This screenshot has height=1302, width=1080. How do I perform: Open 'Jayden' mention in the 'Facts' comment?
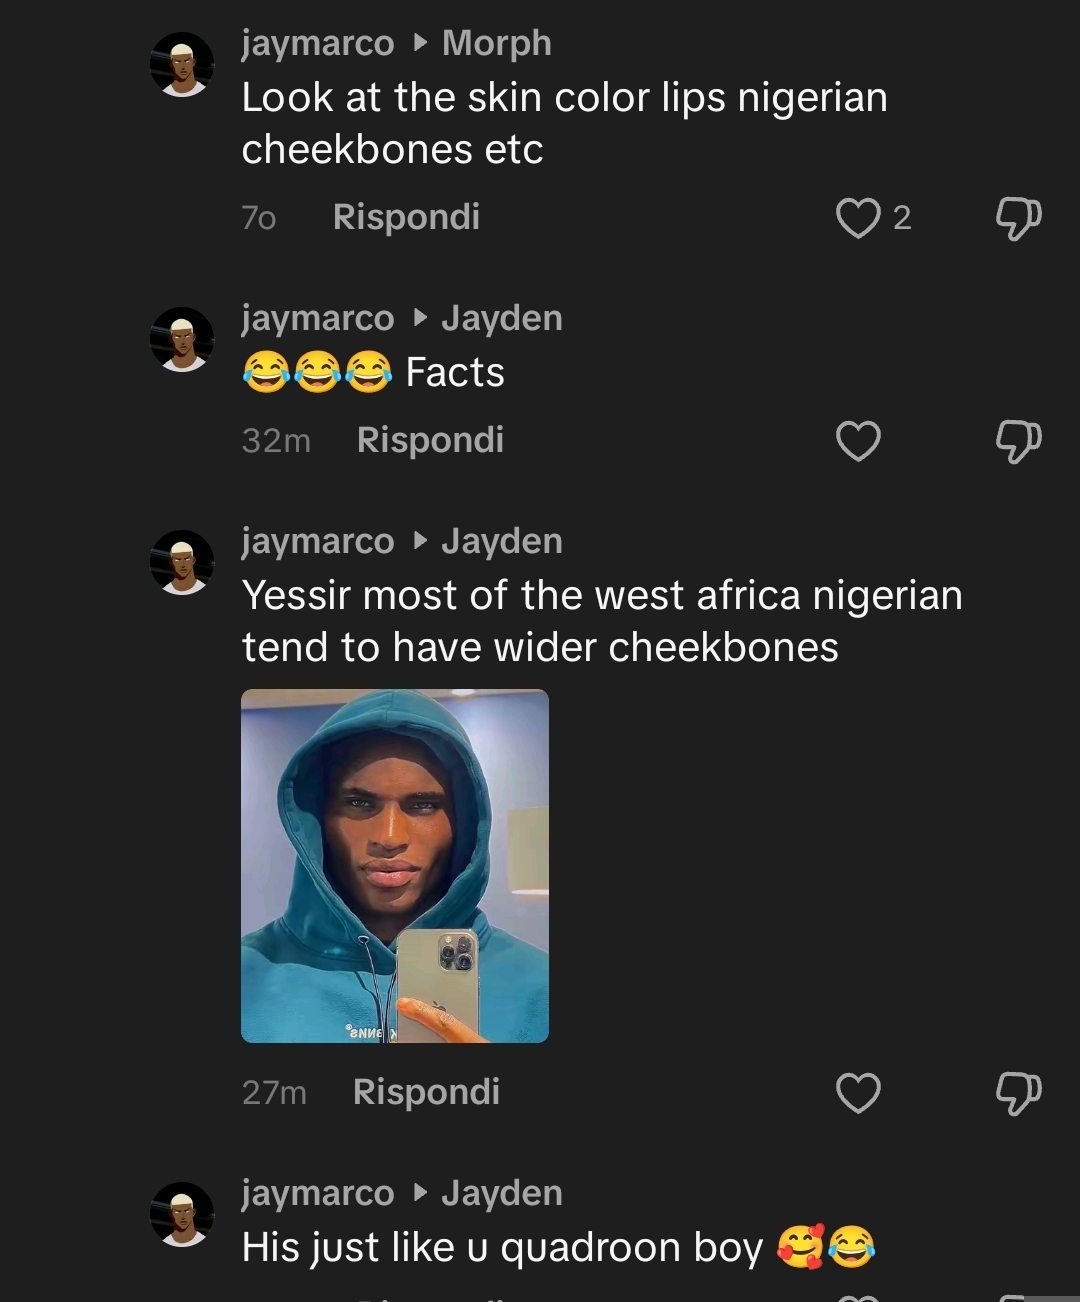[x=502, y=318]
